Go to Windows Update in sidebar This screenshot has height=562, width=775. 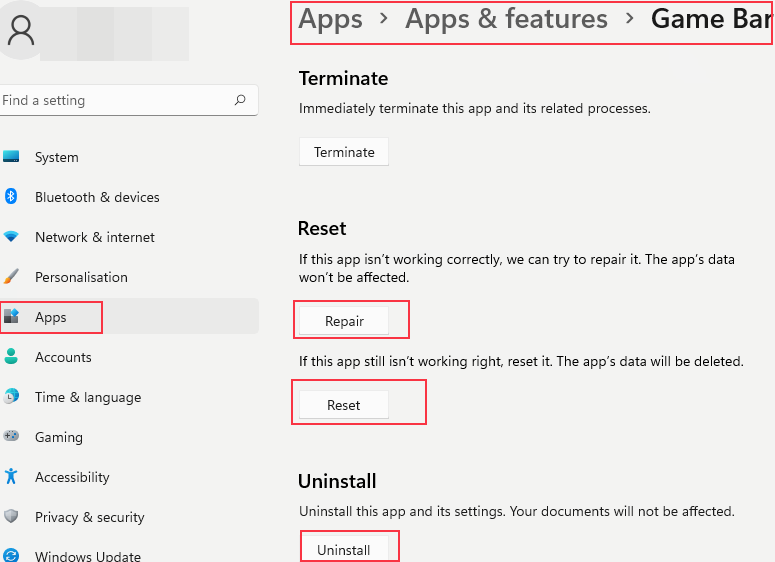point(87,556)
